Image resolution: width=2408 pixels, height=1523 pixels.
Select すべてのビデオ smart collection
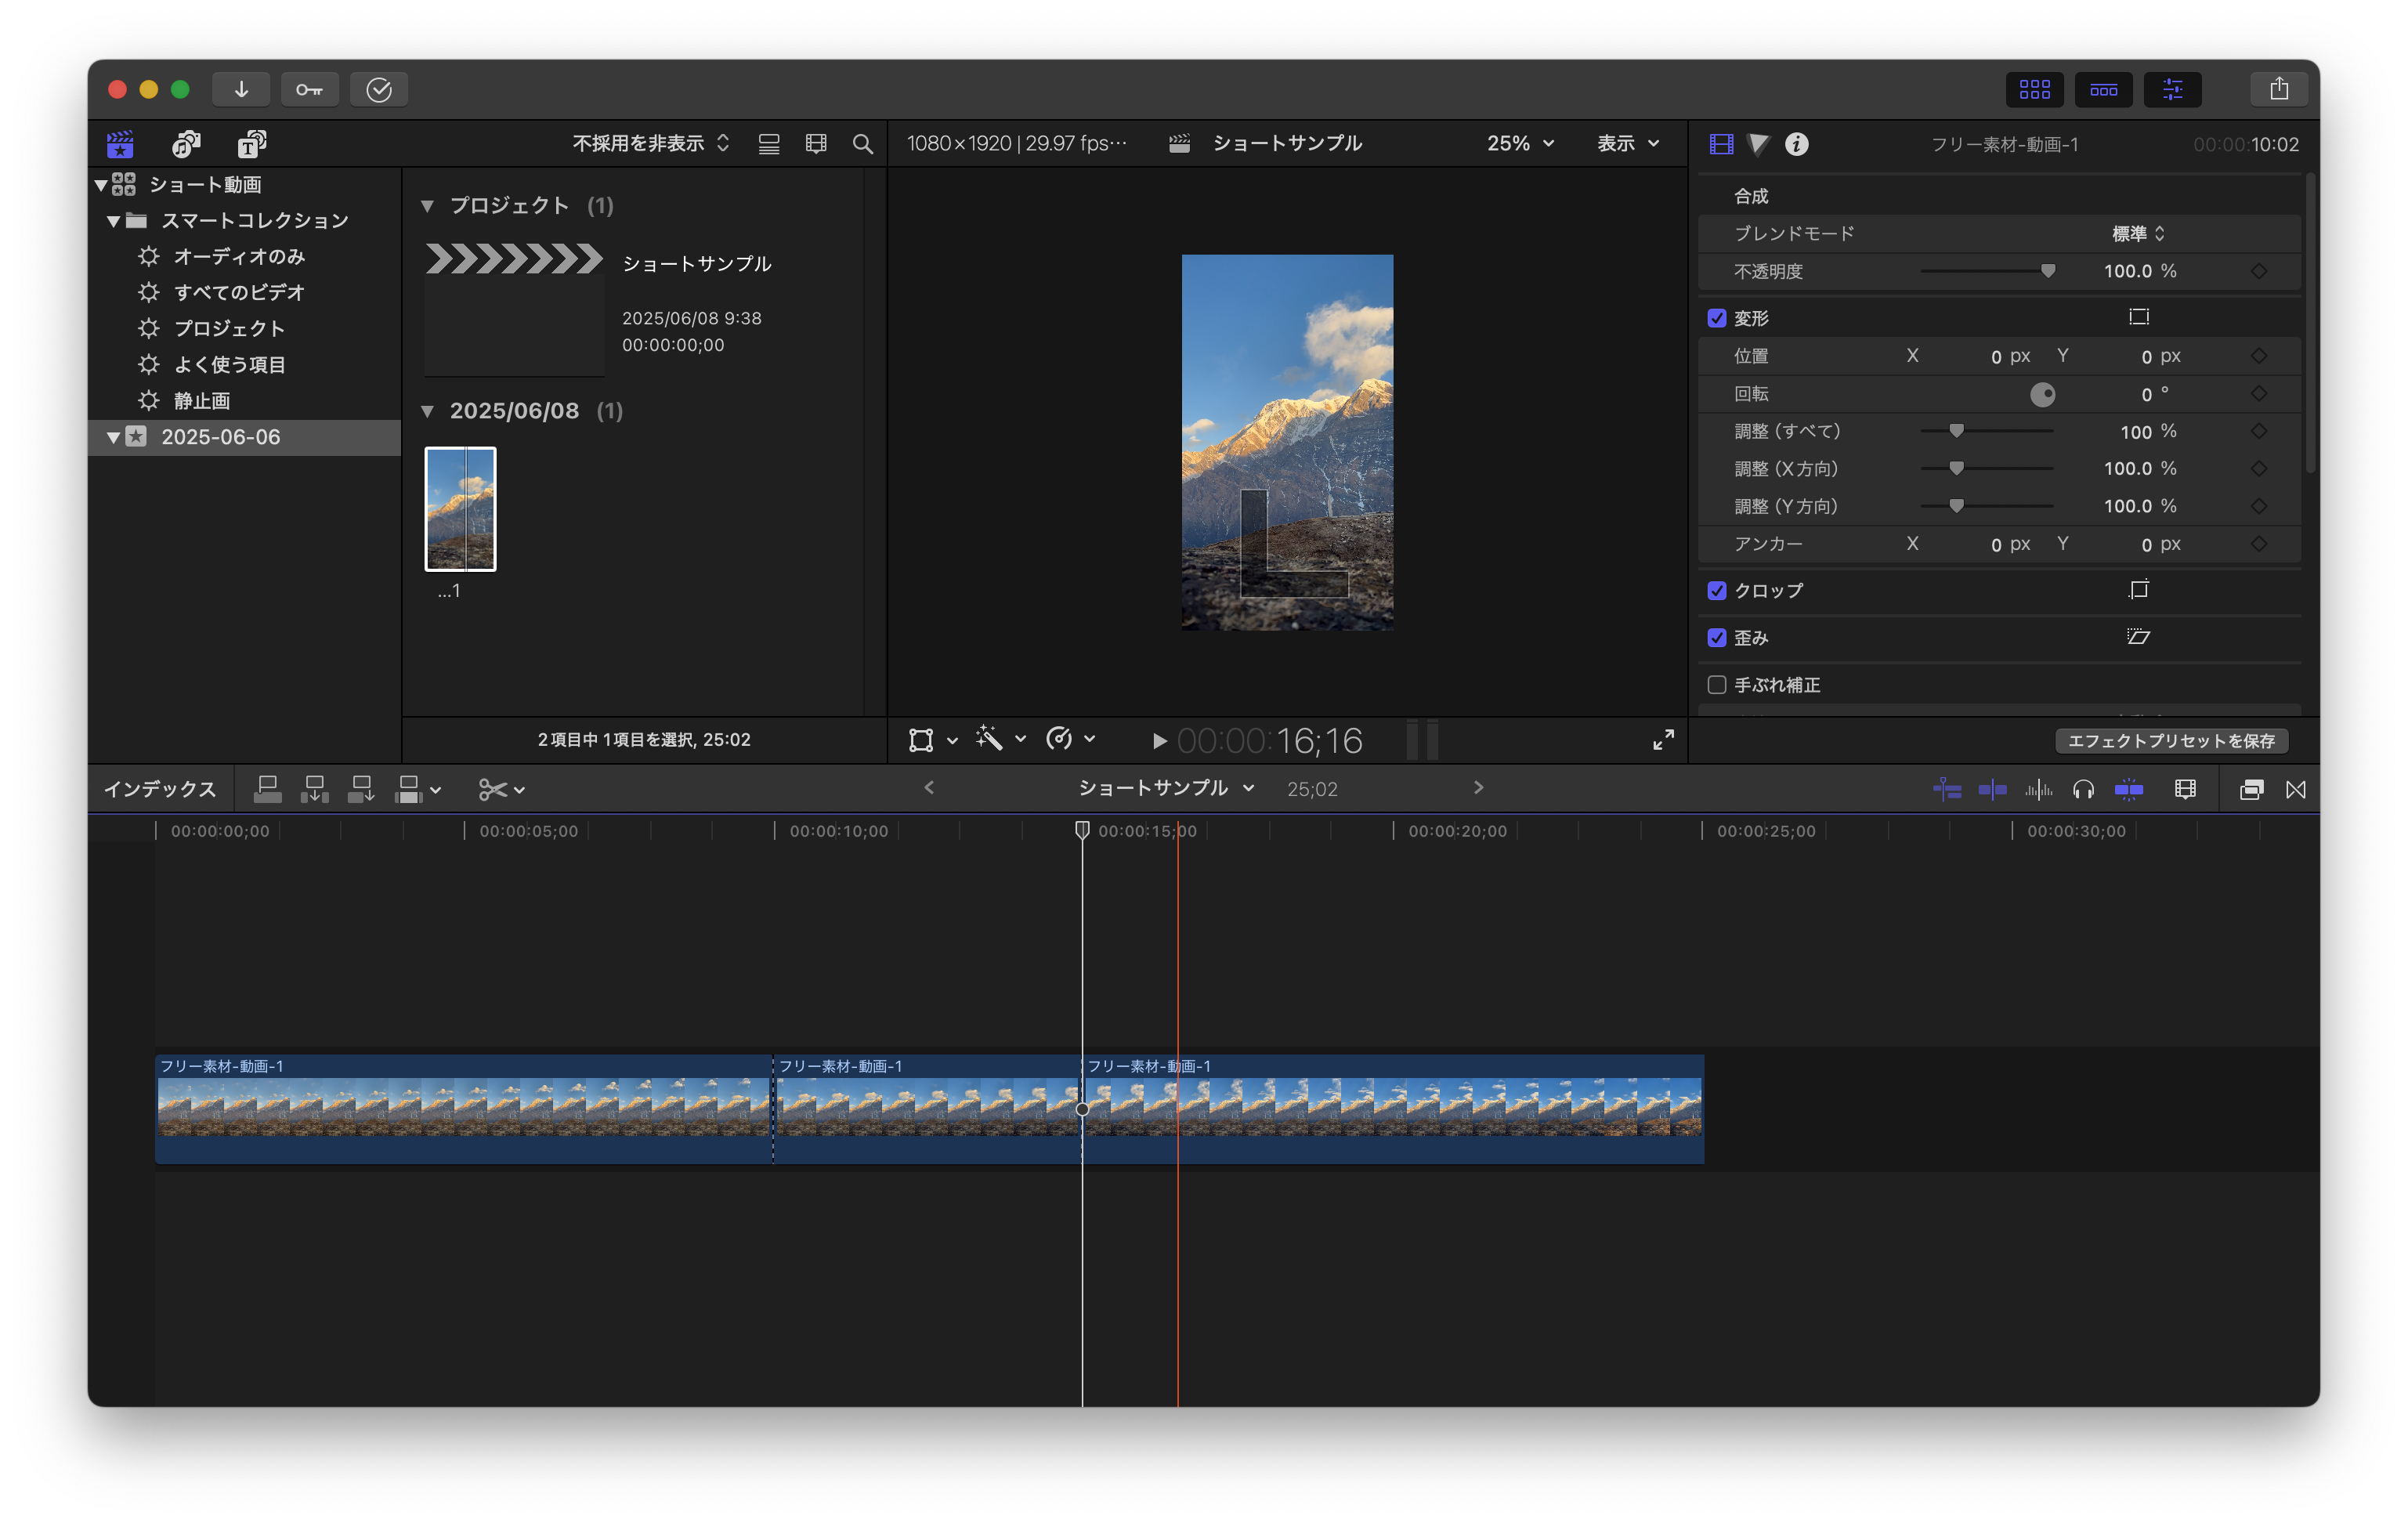click(x=239, y=292)
